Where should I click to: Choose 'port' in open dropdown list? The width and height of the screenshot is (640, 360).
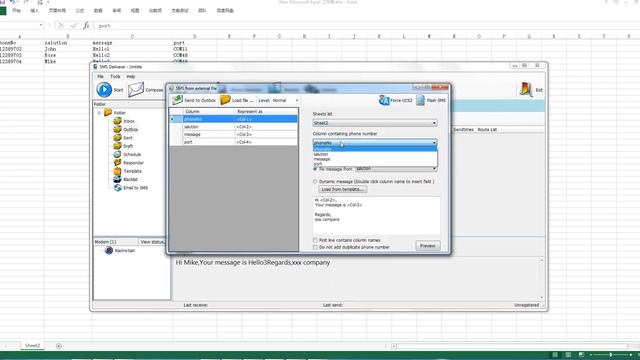click(x=375, y=164)
